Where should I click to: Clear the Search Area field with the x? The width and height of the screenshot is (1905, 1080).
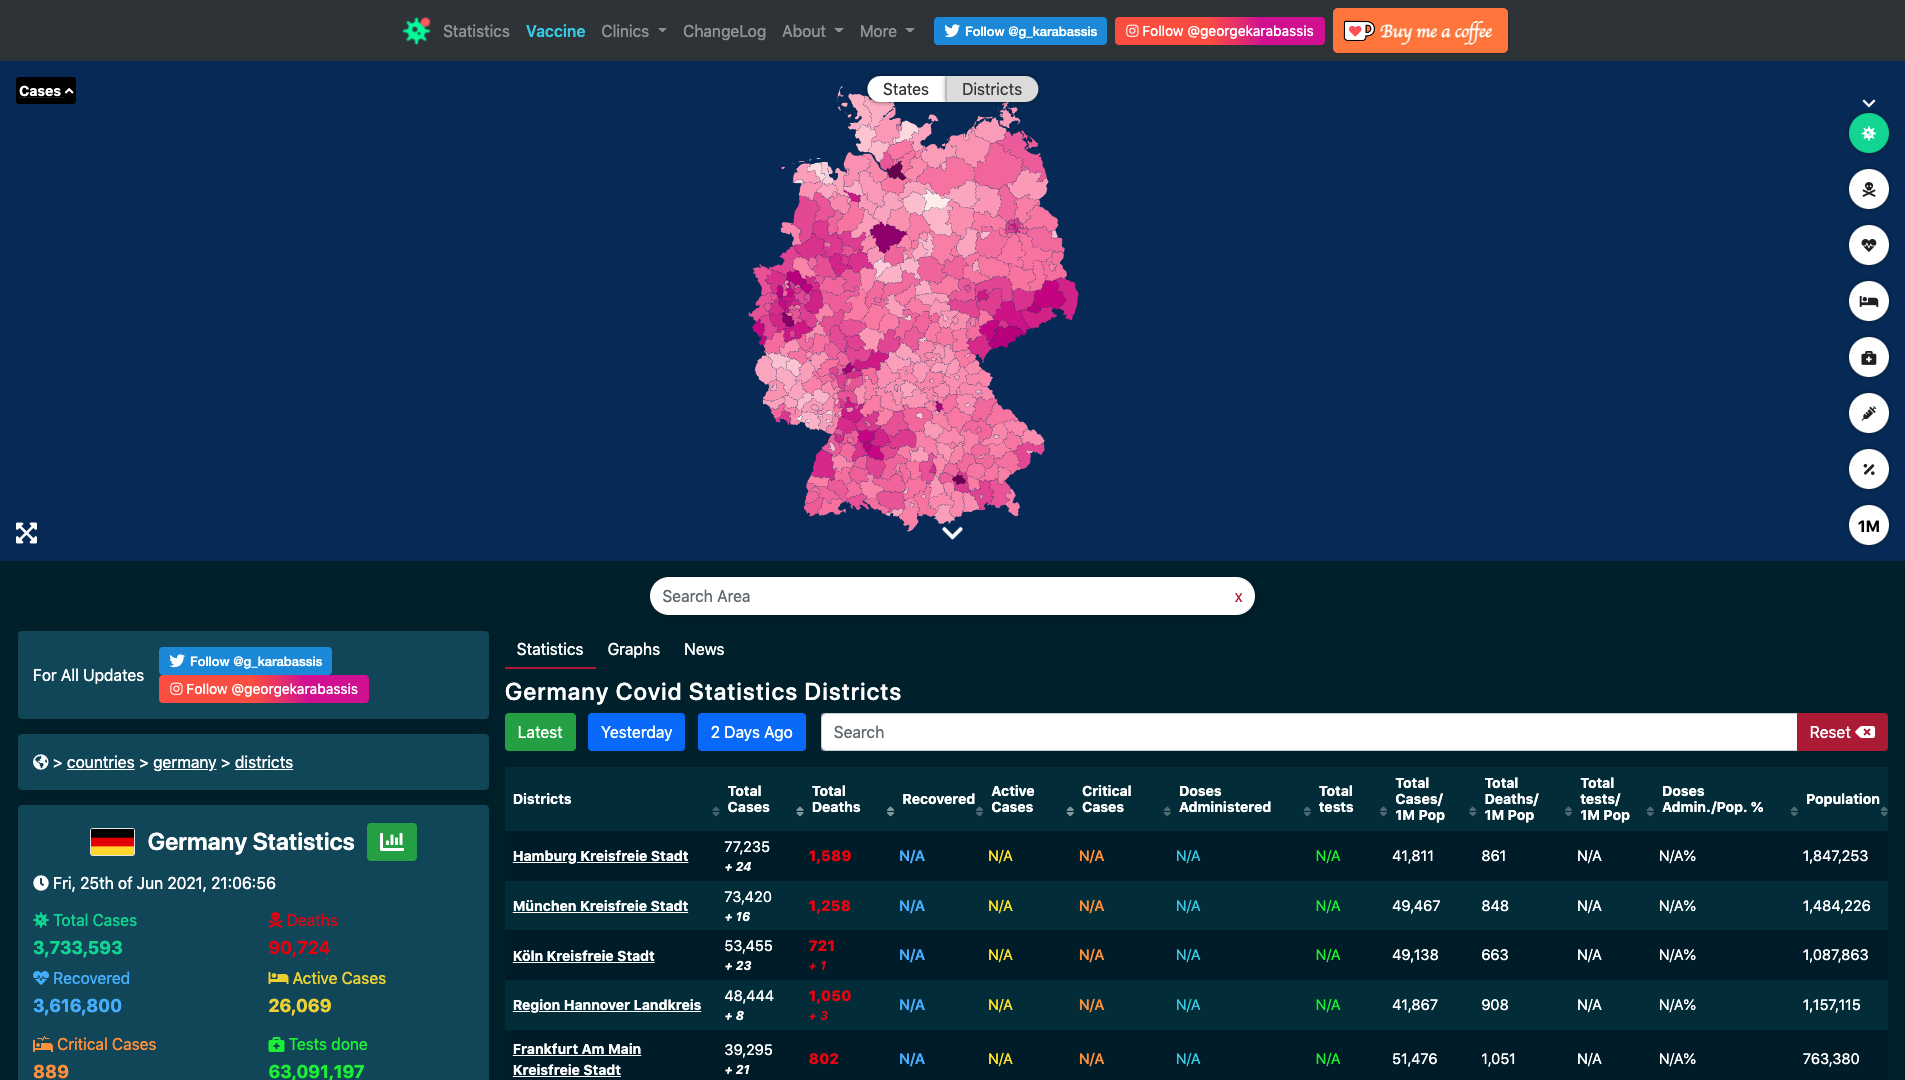click(x=1238, y=596)
